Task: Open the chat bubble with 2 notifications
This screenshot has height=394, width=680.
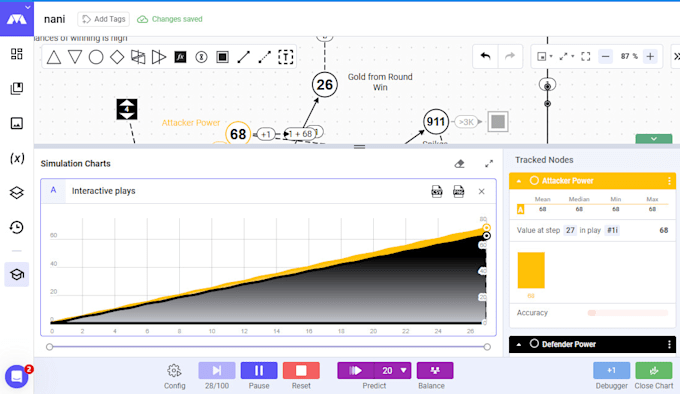Action: point(16,376)
